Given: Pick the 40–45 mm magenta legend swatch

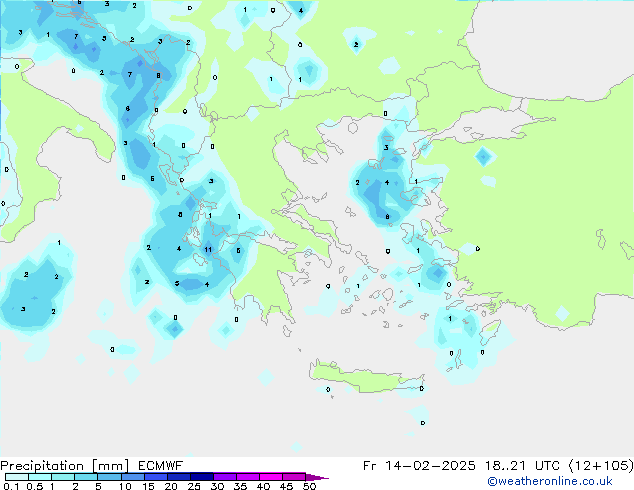Looking at the screenshot, I should coord(271,477).
